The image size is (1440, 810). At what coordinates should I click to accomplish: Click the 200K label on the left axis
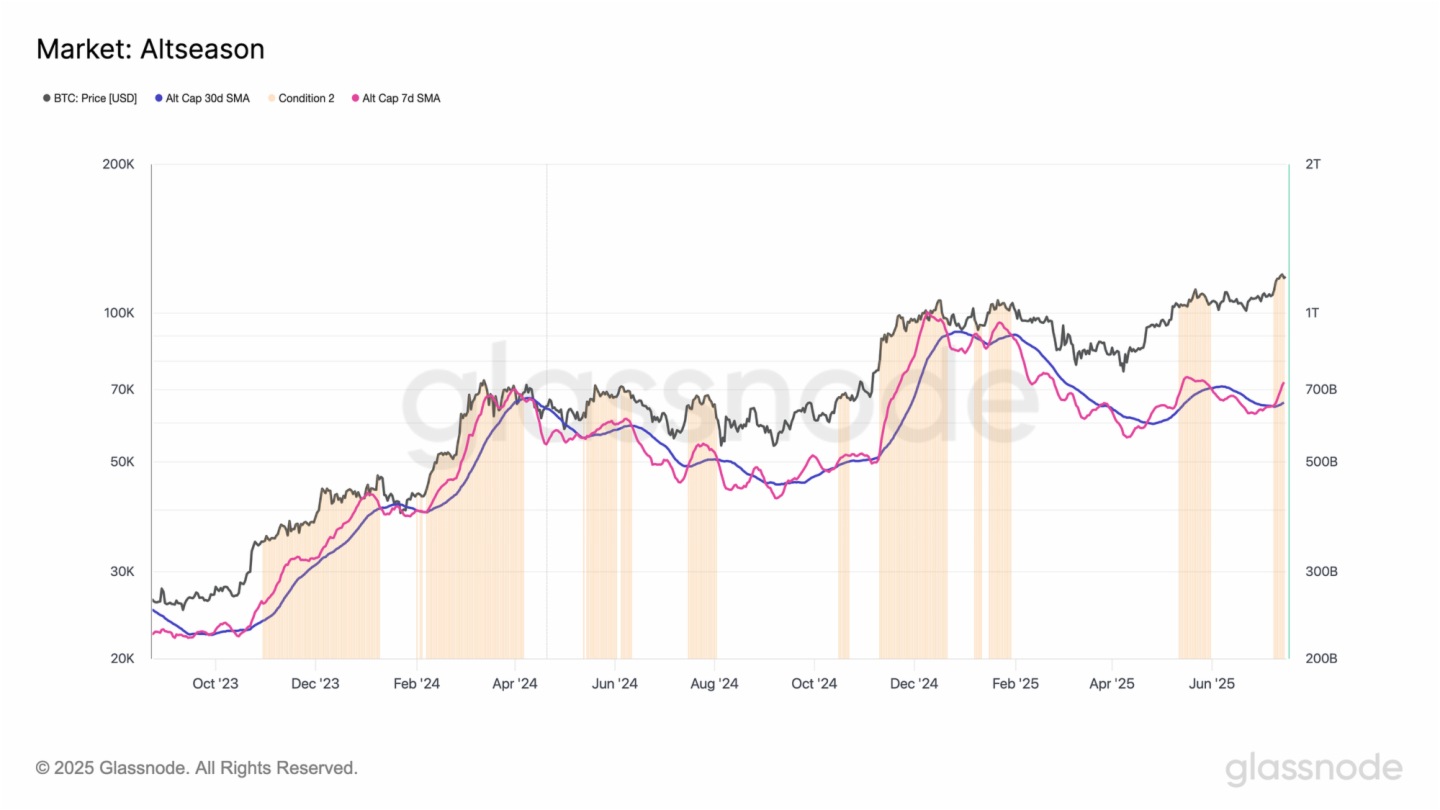119,164
